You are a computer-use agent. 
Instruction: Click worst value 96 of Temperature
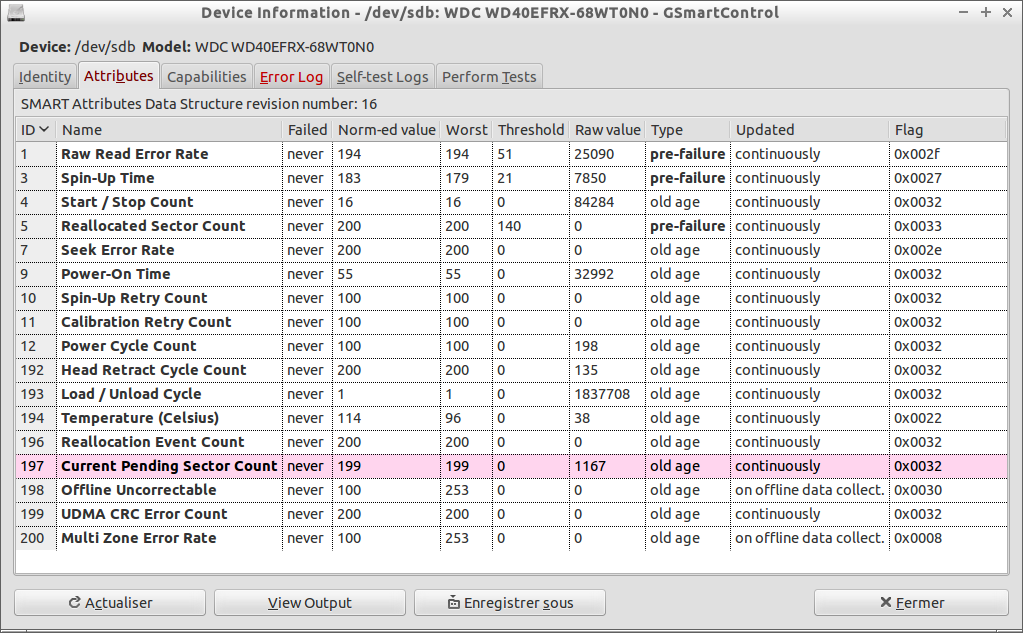(x=453, y=418)
